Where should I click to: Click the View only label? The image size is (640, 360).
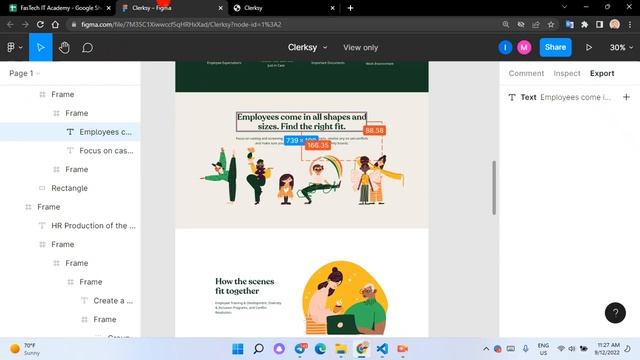pos(360,47)
